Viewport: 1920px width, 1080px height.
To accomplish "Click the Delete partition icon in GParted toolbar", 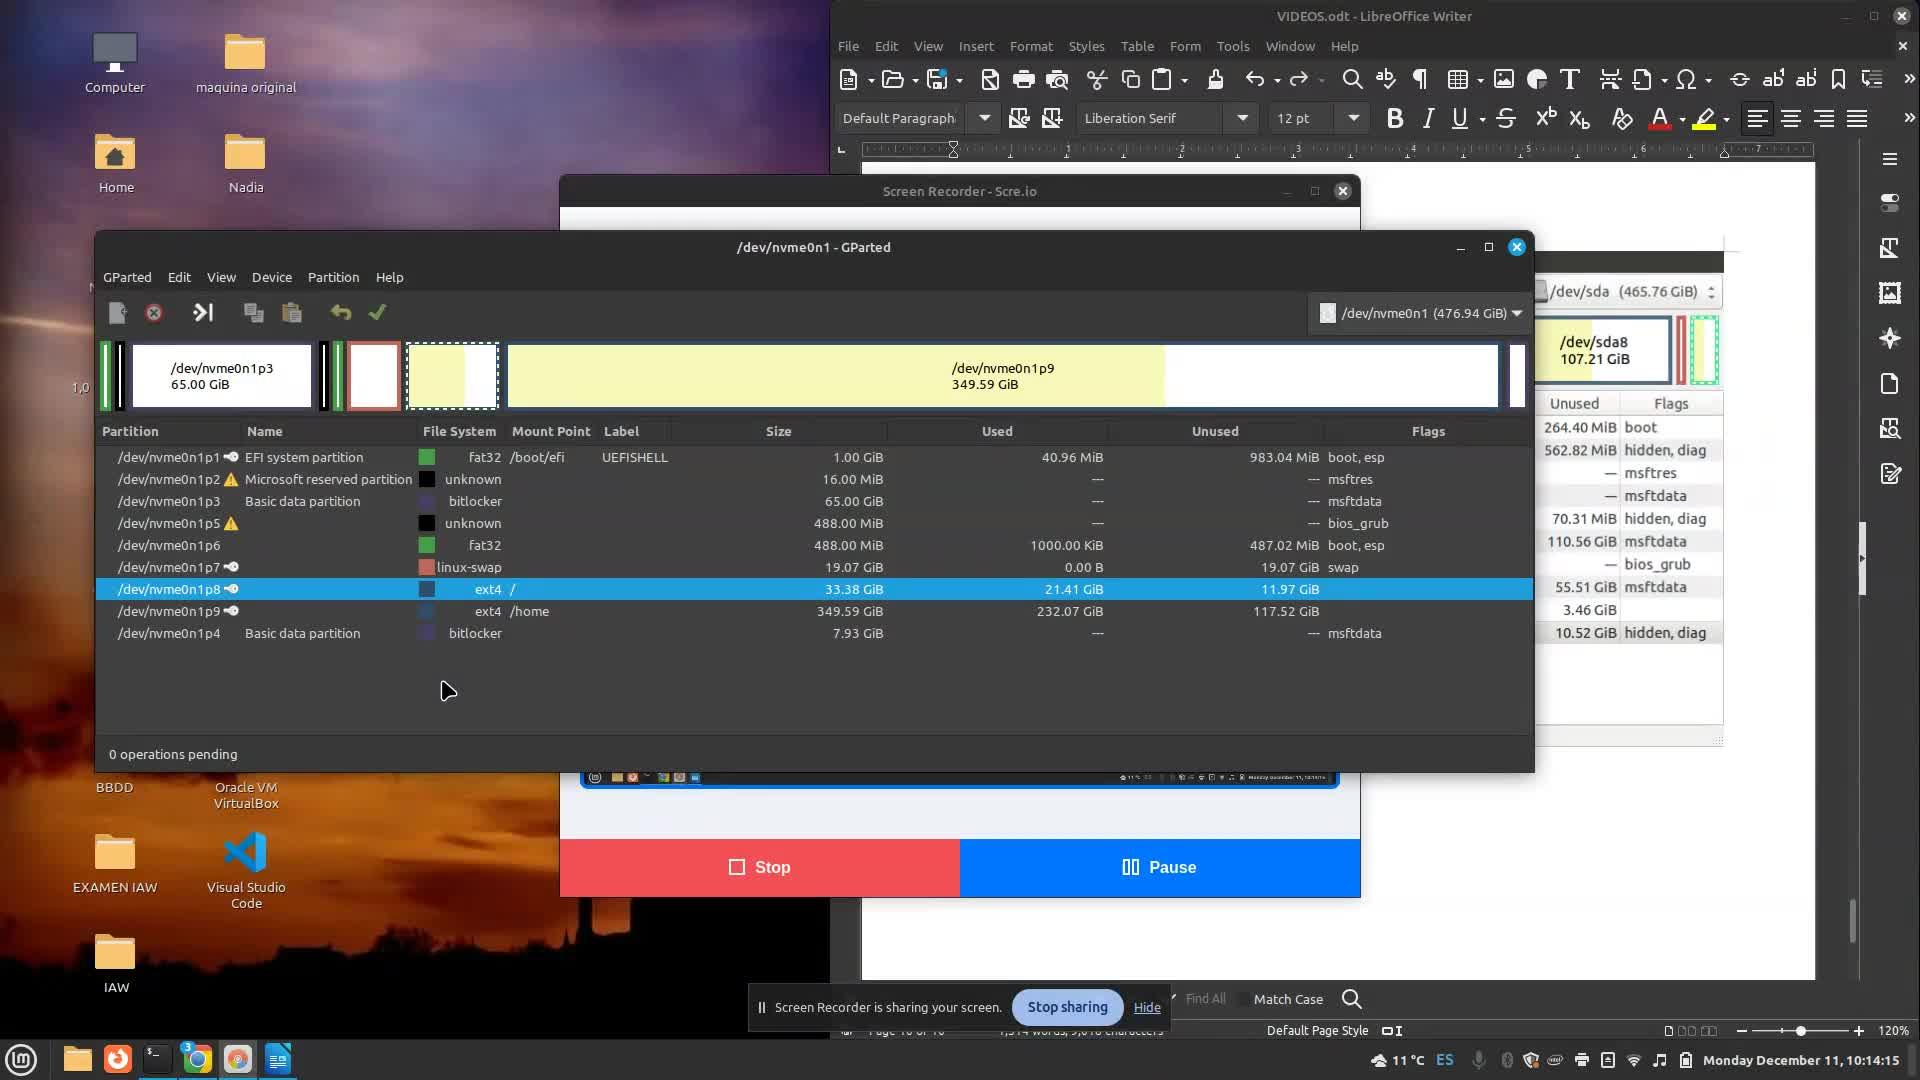I will (154, 313).
